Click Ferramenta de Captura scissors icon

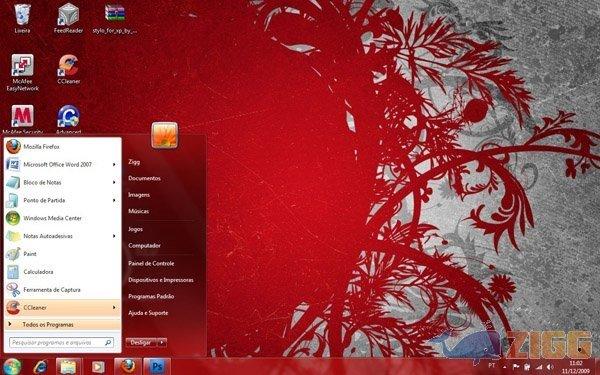(13, 290)
